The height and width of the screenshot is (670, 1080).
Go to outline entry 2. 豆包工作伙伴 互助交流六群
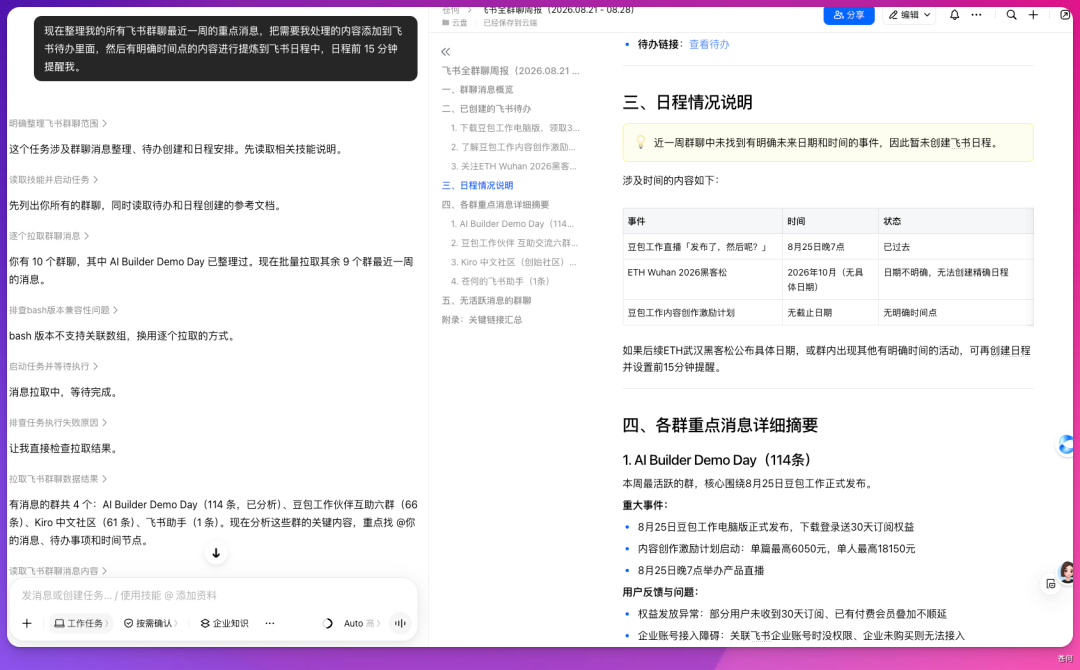click(x=514, y=243)
